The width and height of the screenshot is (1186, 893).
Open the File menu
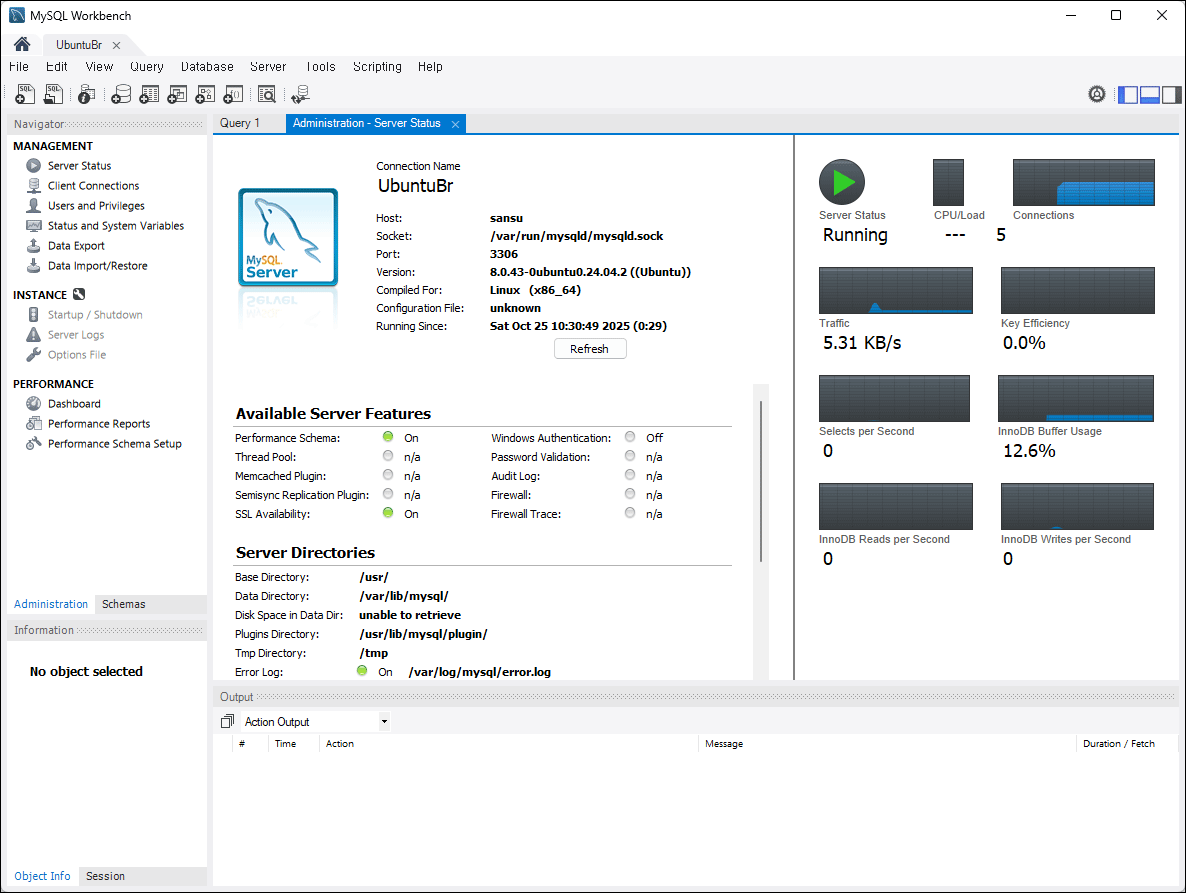point(19,67)
